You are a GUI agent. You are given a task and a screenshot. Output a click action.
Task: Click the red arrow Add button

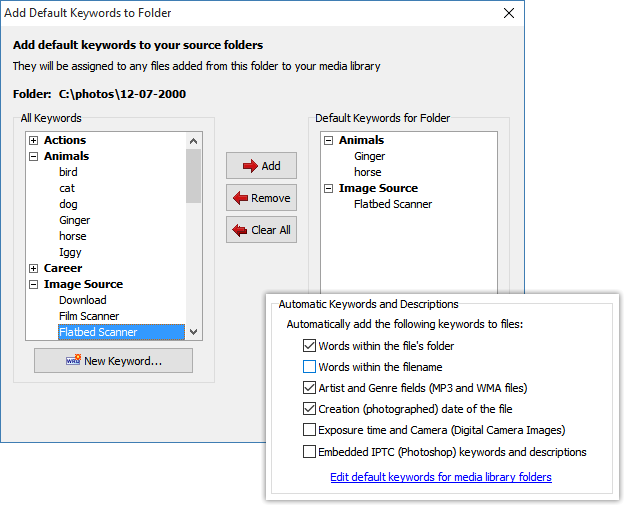point(261,166)
